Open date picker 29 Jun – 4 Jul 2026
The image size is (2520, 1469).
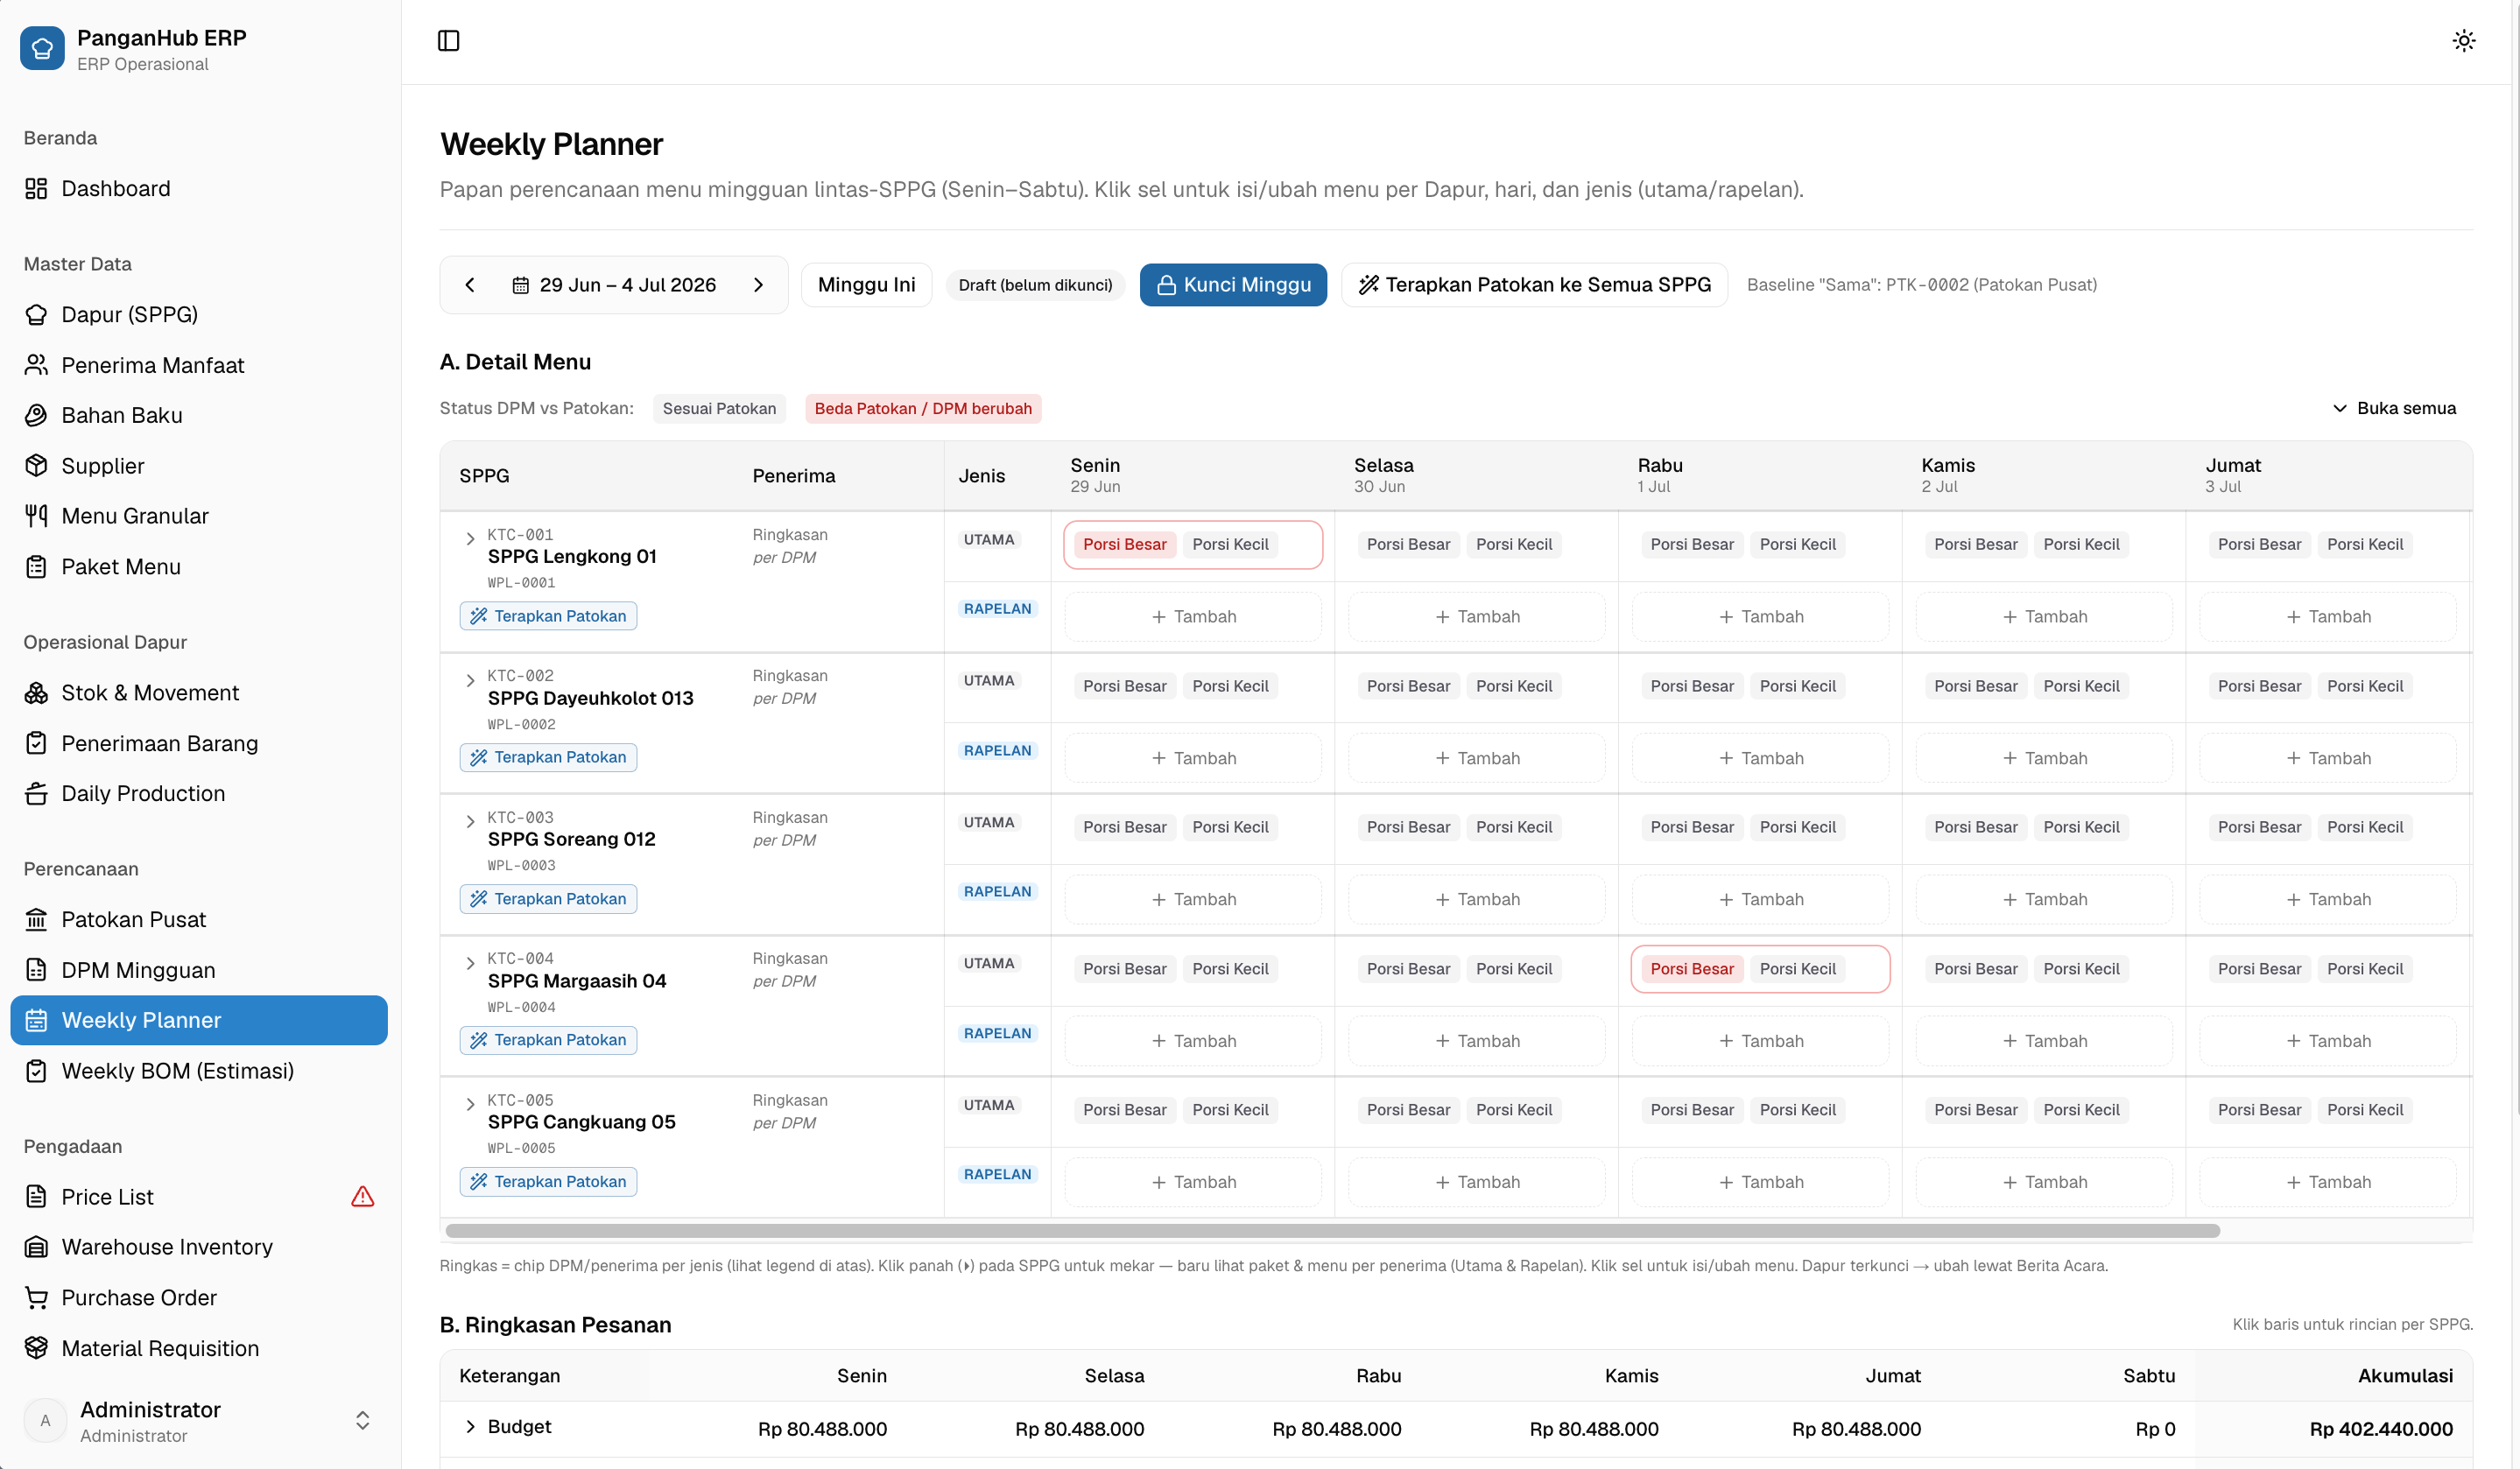[614, 285]
